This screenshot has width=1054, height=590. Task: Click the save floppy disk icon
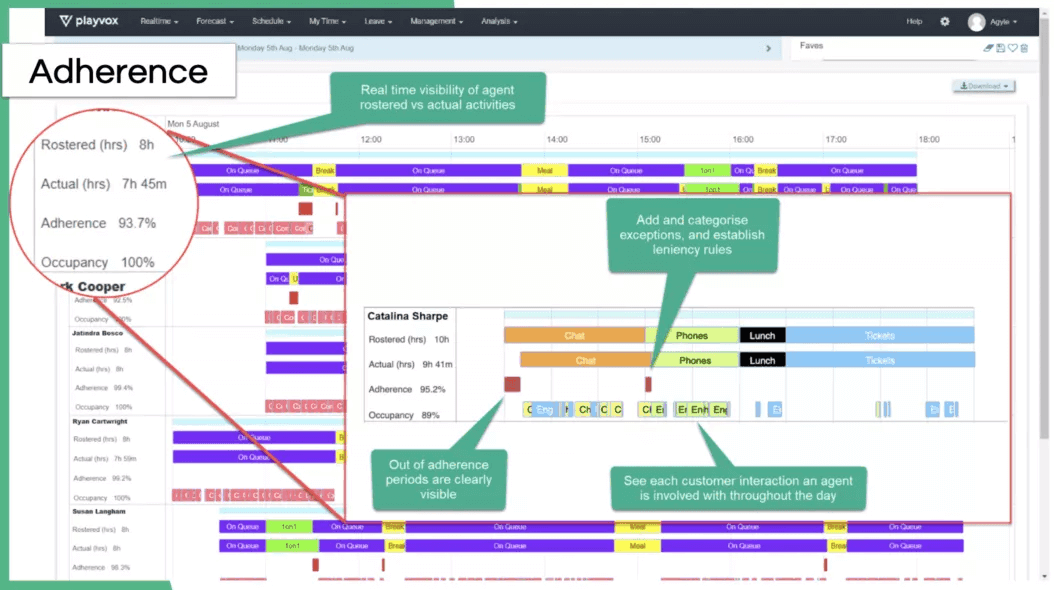pyautogui.click(x=1000, y=48)
